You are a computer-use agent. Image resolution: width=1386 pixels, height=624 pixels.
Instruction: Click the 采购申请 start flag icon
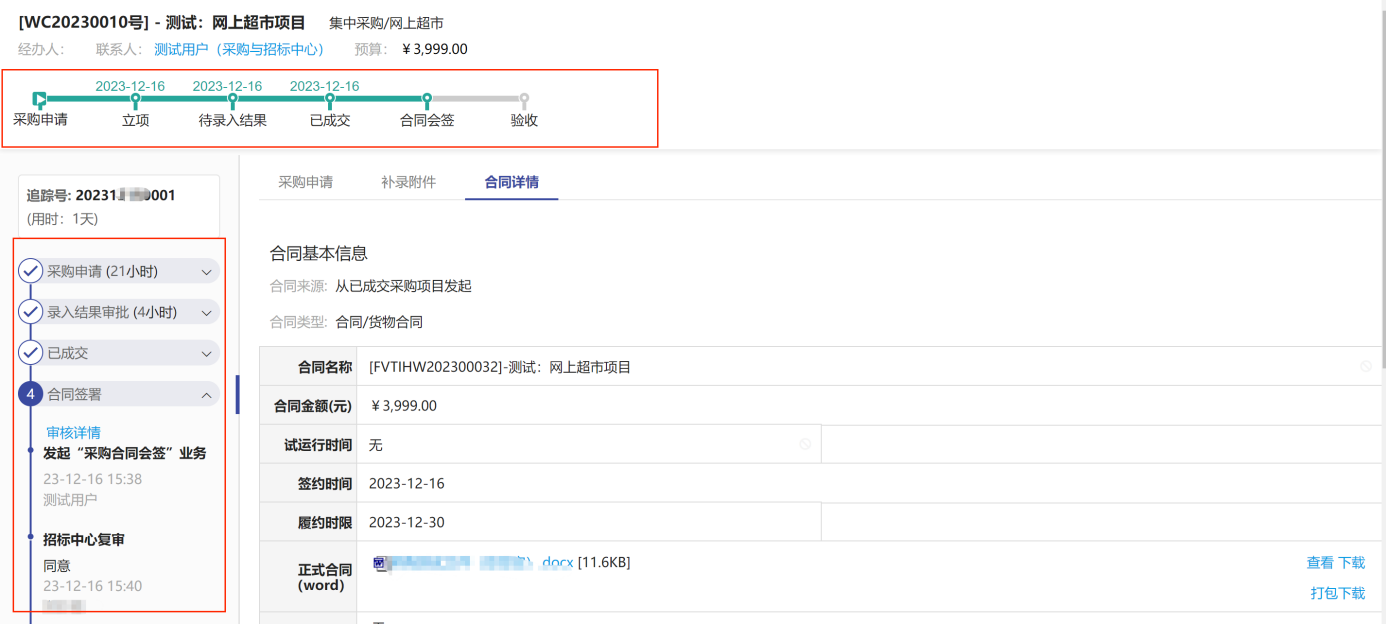click(x=39, y=99)
